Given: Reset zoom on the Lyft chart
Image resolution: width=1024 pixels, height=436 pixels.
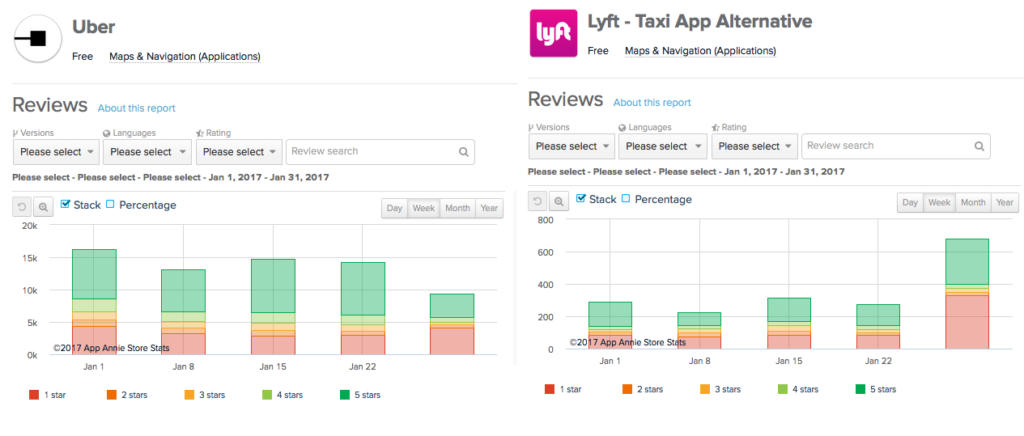Looking at the screenshot, I should 537,201.
